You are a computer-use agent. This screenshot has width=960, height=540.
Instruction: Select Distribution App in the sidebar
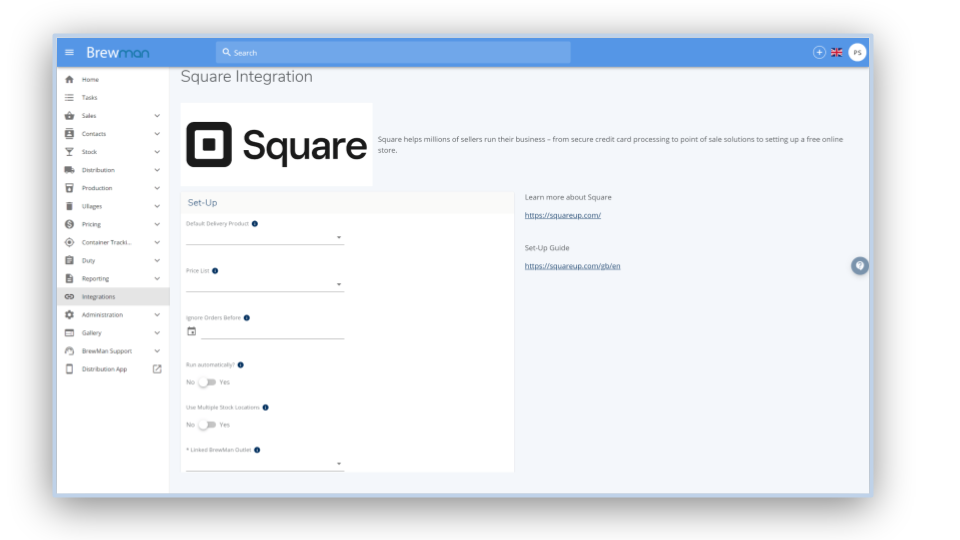click(113, 369)
